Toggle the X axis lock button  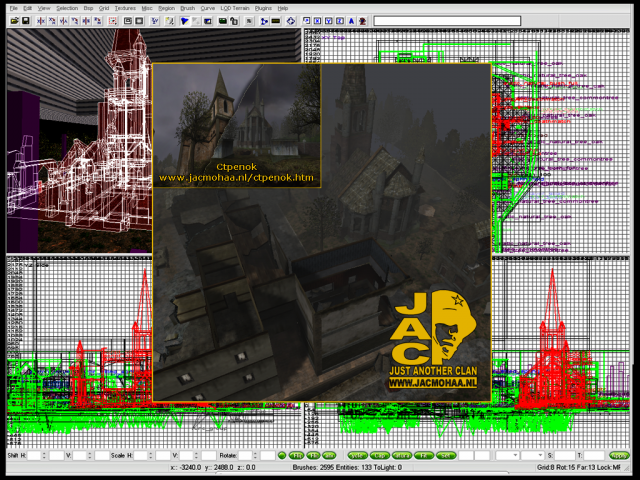[317, 21]
